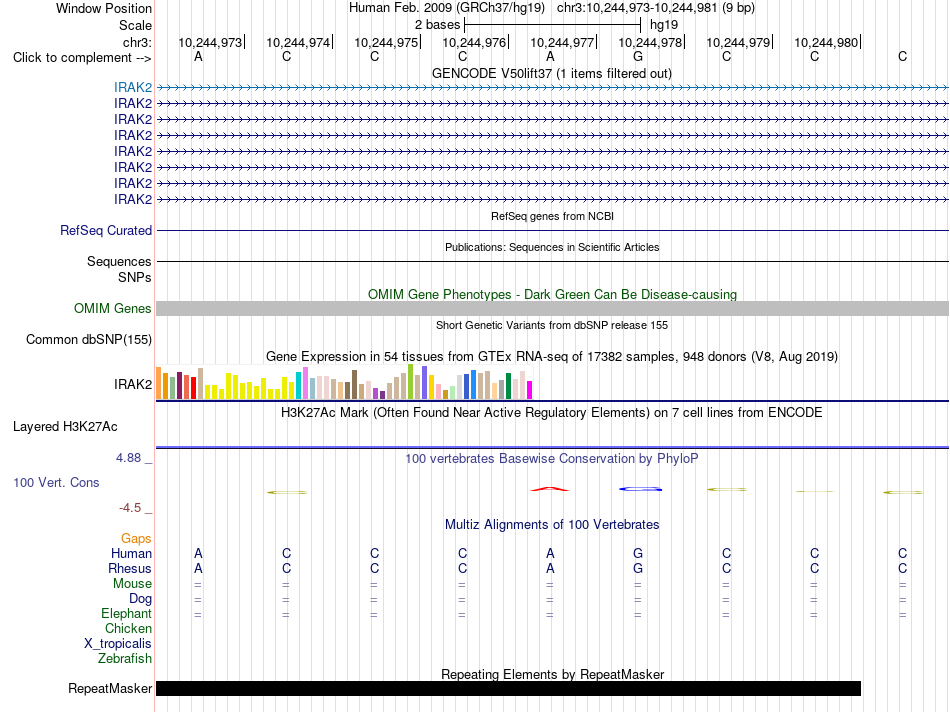Click the G base in the sequence row
The width and height of the screenshot is (950, 712).
(638, 57)
